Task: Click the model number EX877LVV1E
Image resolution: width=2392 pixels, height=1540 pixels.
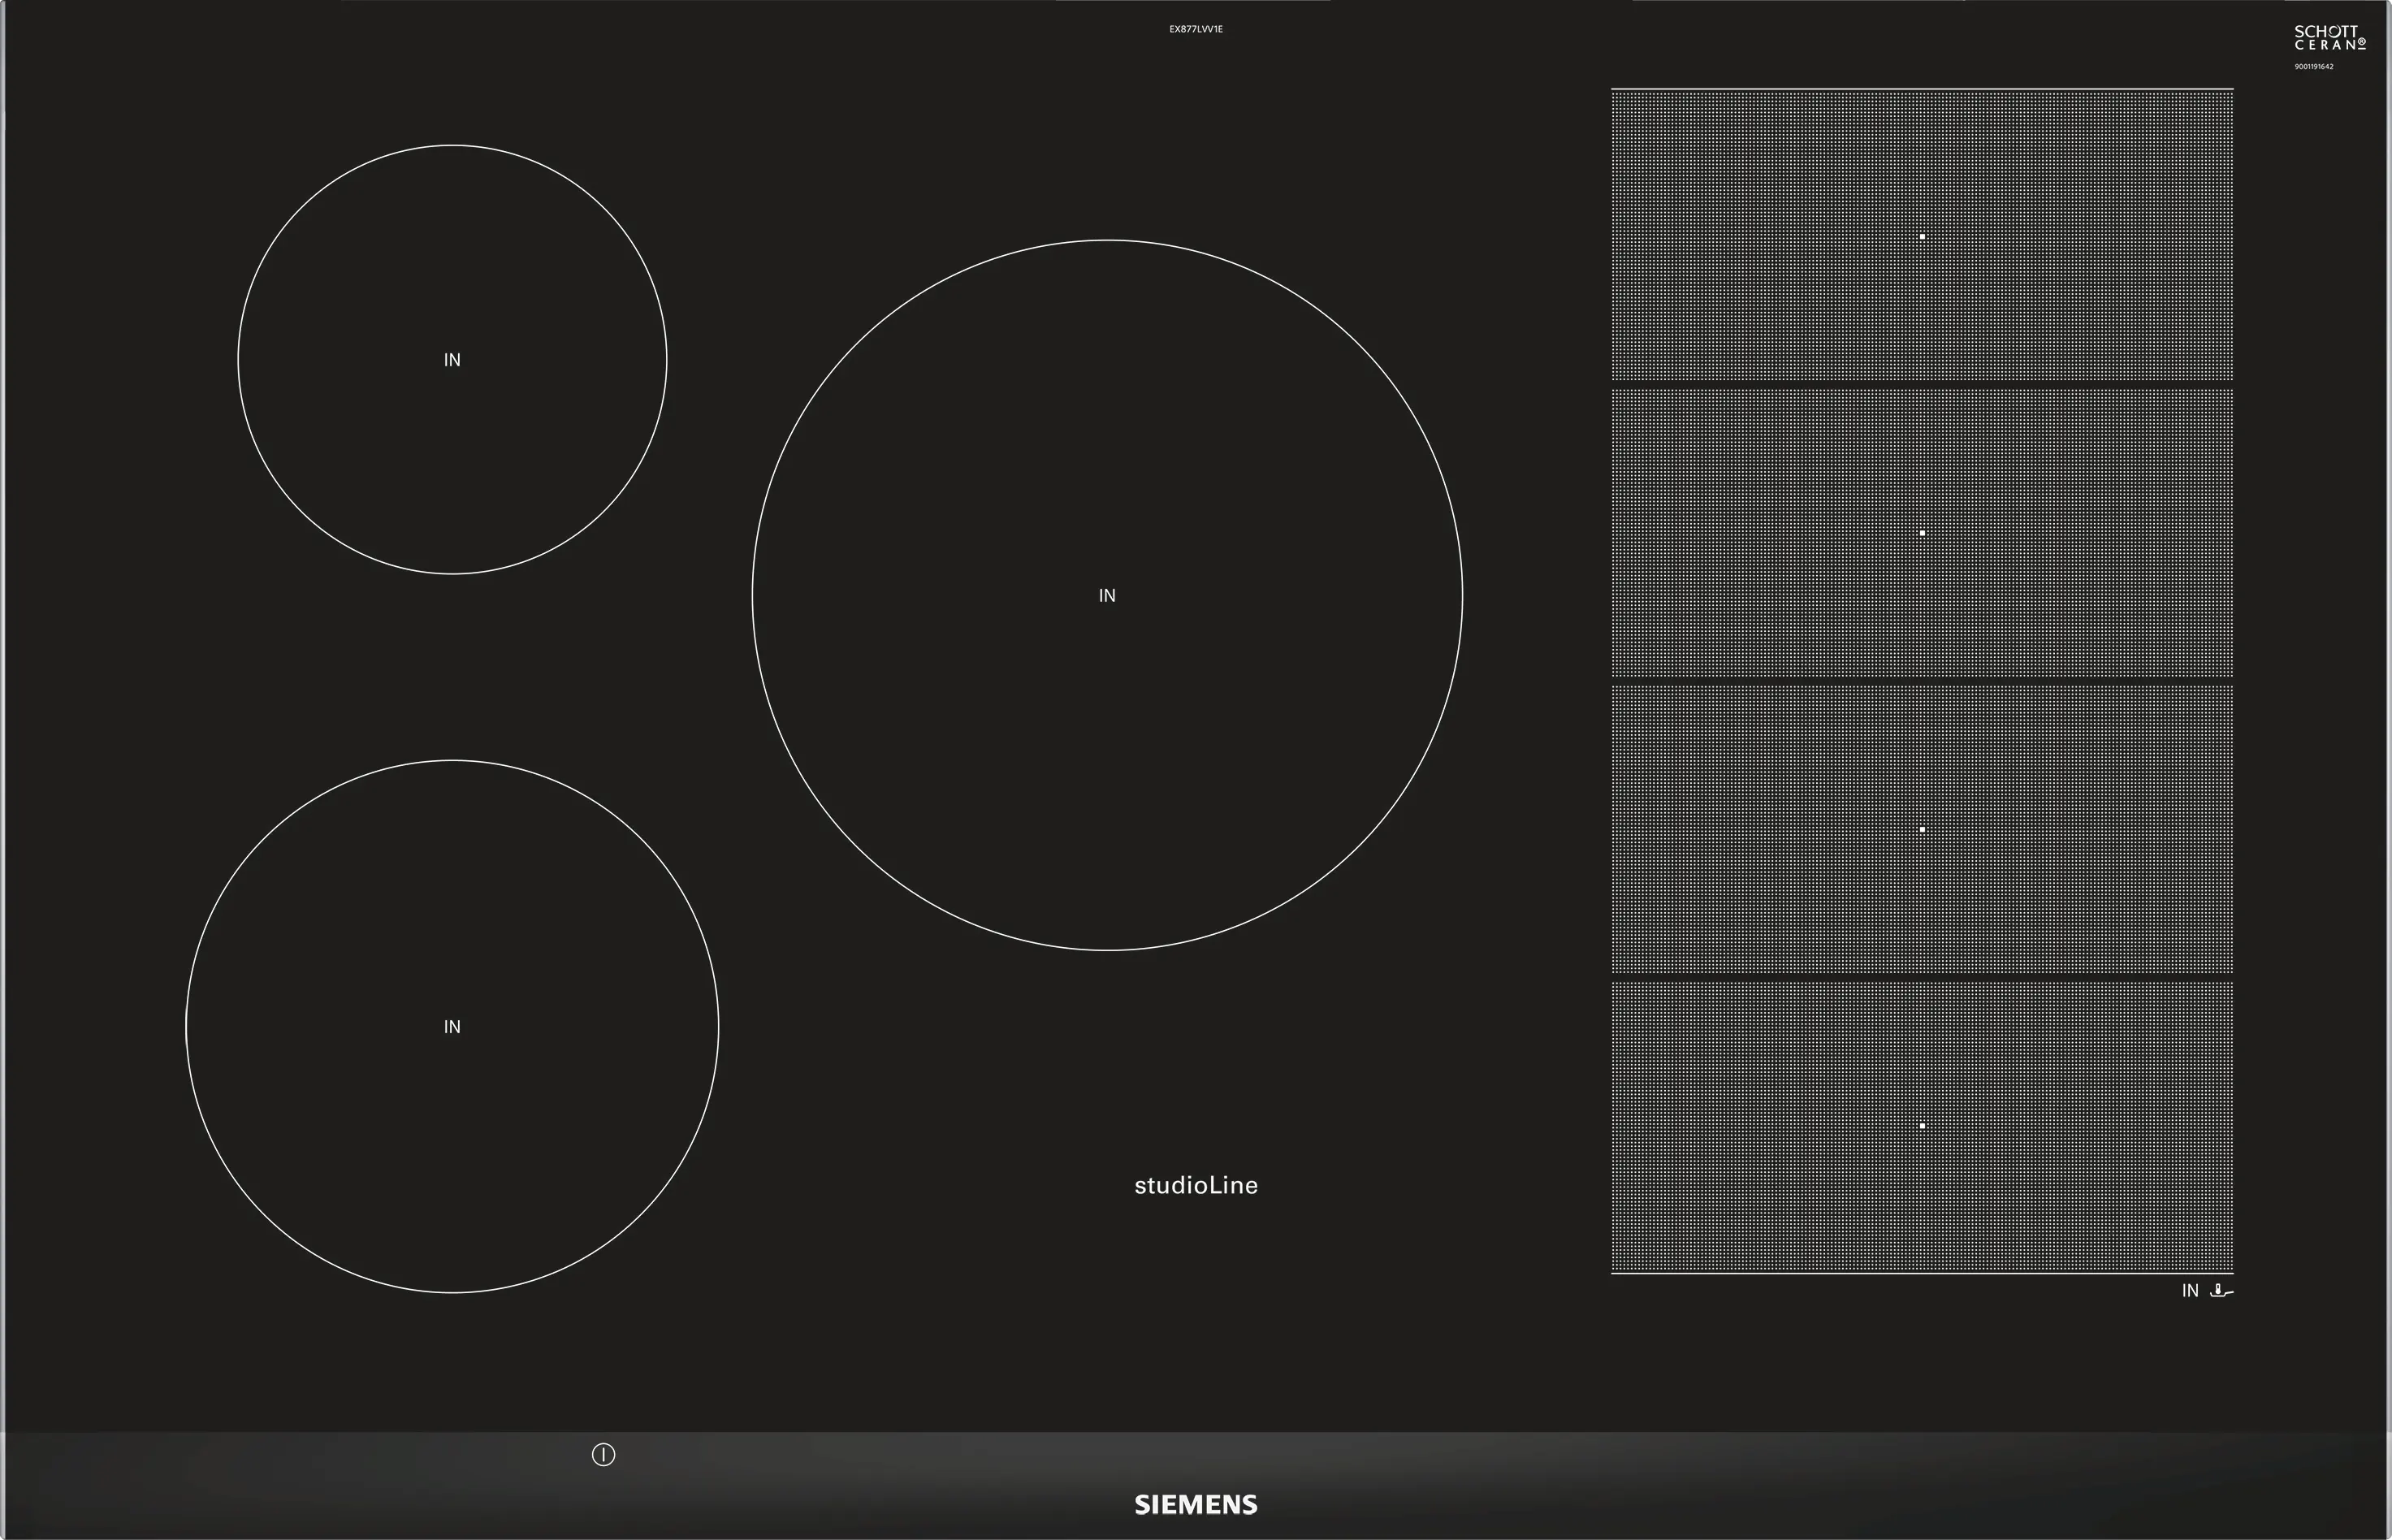Action: [1196, 30]
